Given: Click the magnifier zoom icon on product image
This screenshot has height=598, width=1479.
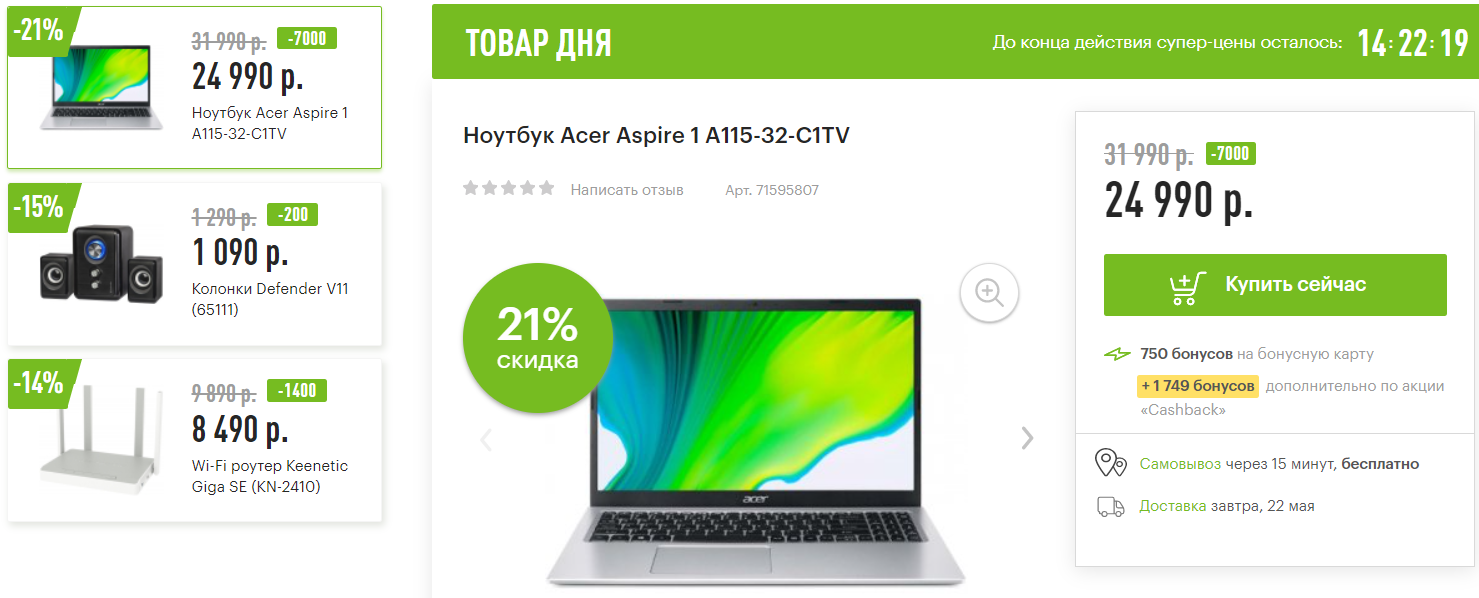Looking at the screenshot, I should [989, 292].
